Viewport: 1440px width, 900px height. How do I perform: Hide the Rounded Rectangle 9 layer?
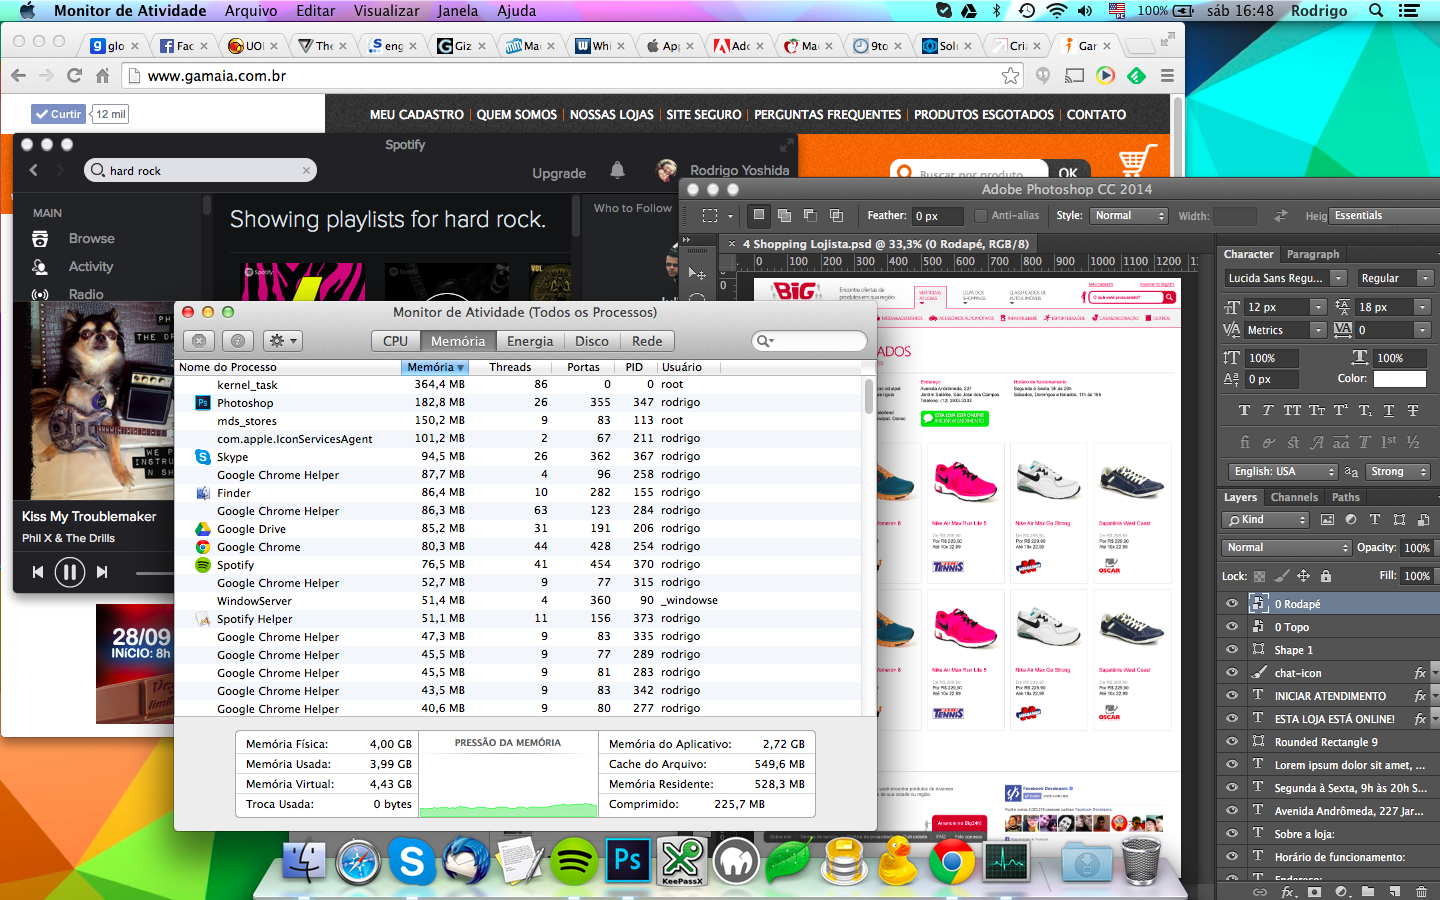click(1231, 742)
